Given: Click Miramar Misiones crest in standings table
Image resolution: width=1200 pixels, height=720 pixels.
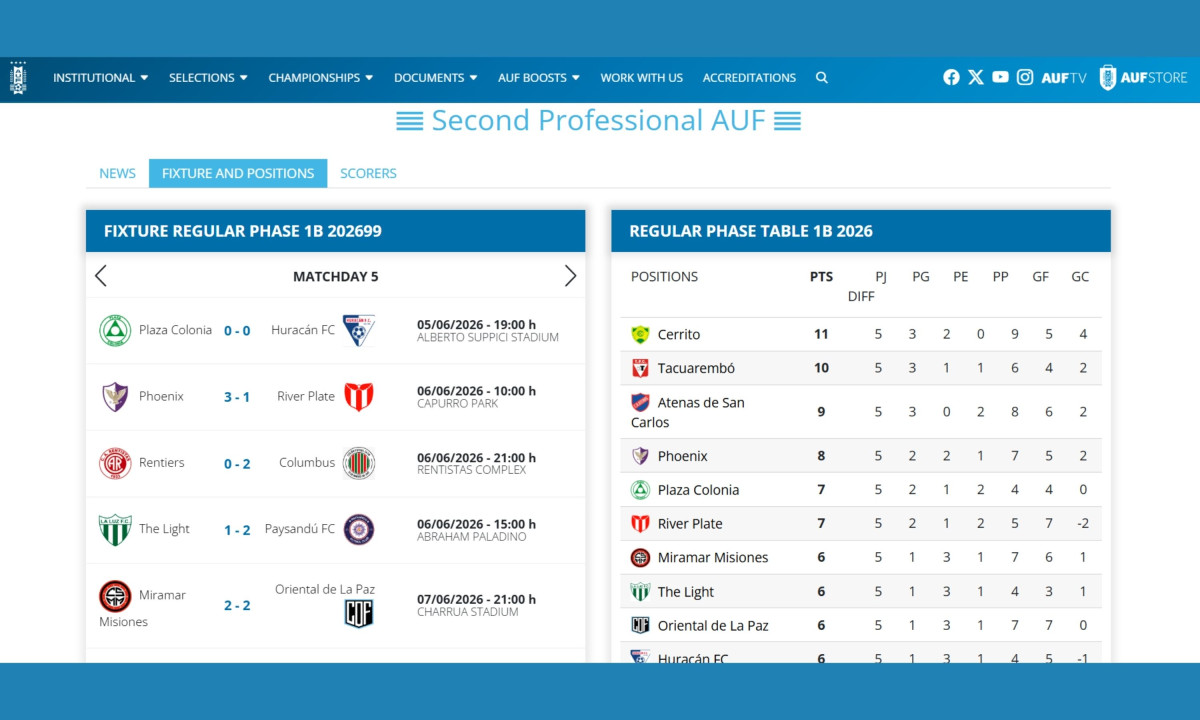Looking at the screenshot, I should point(640,558).
